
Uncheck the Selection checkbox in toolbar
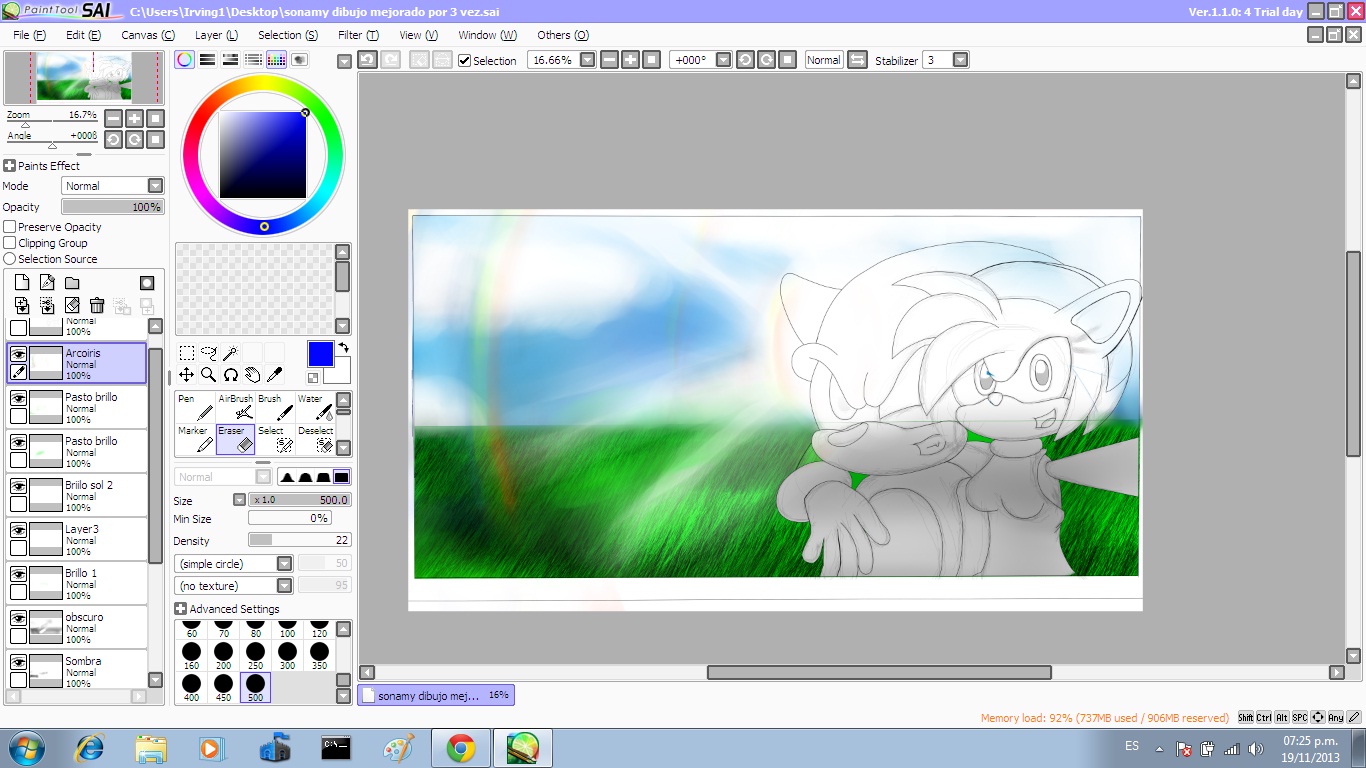coord(464,60)
